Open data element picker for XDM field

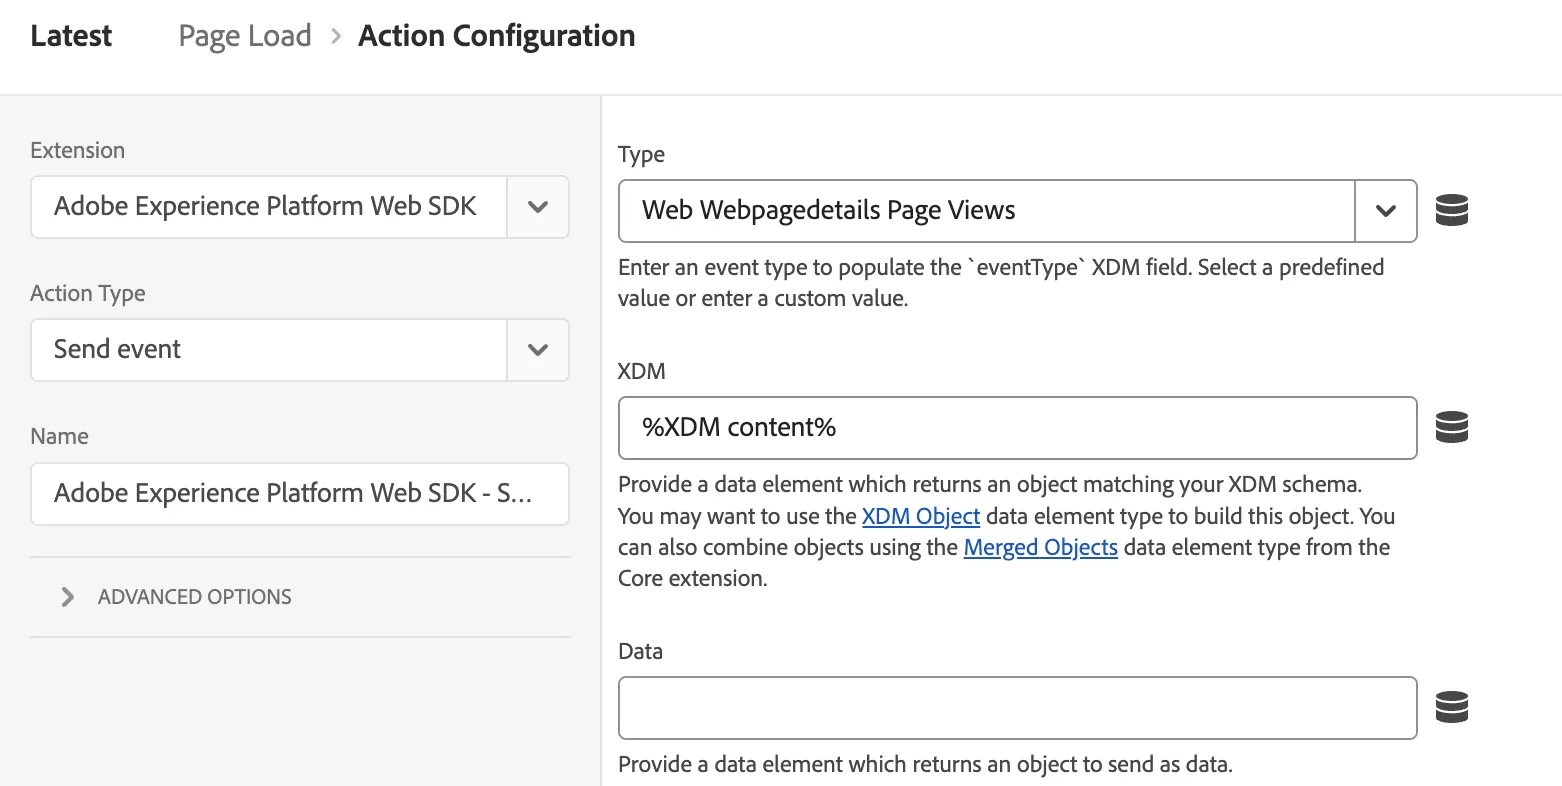[1452, 427]
